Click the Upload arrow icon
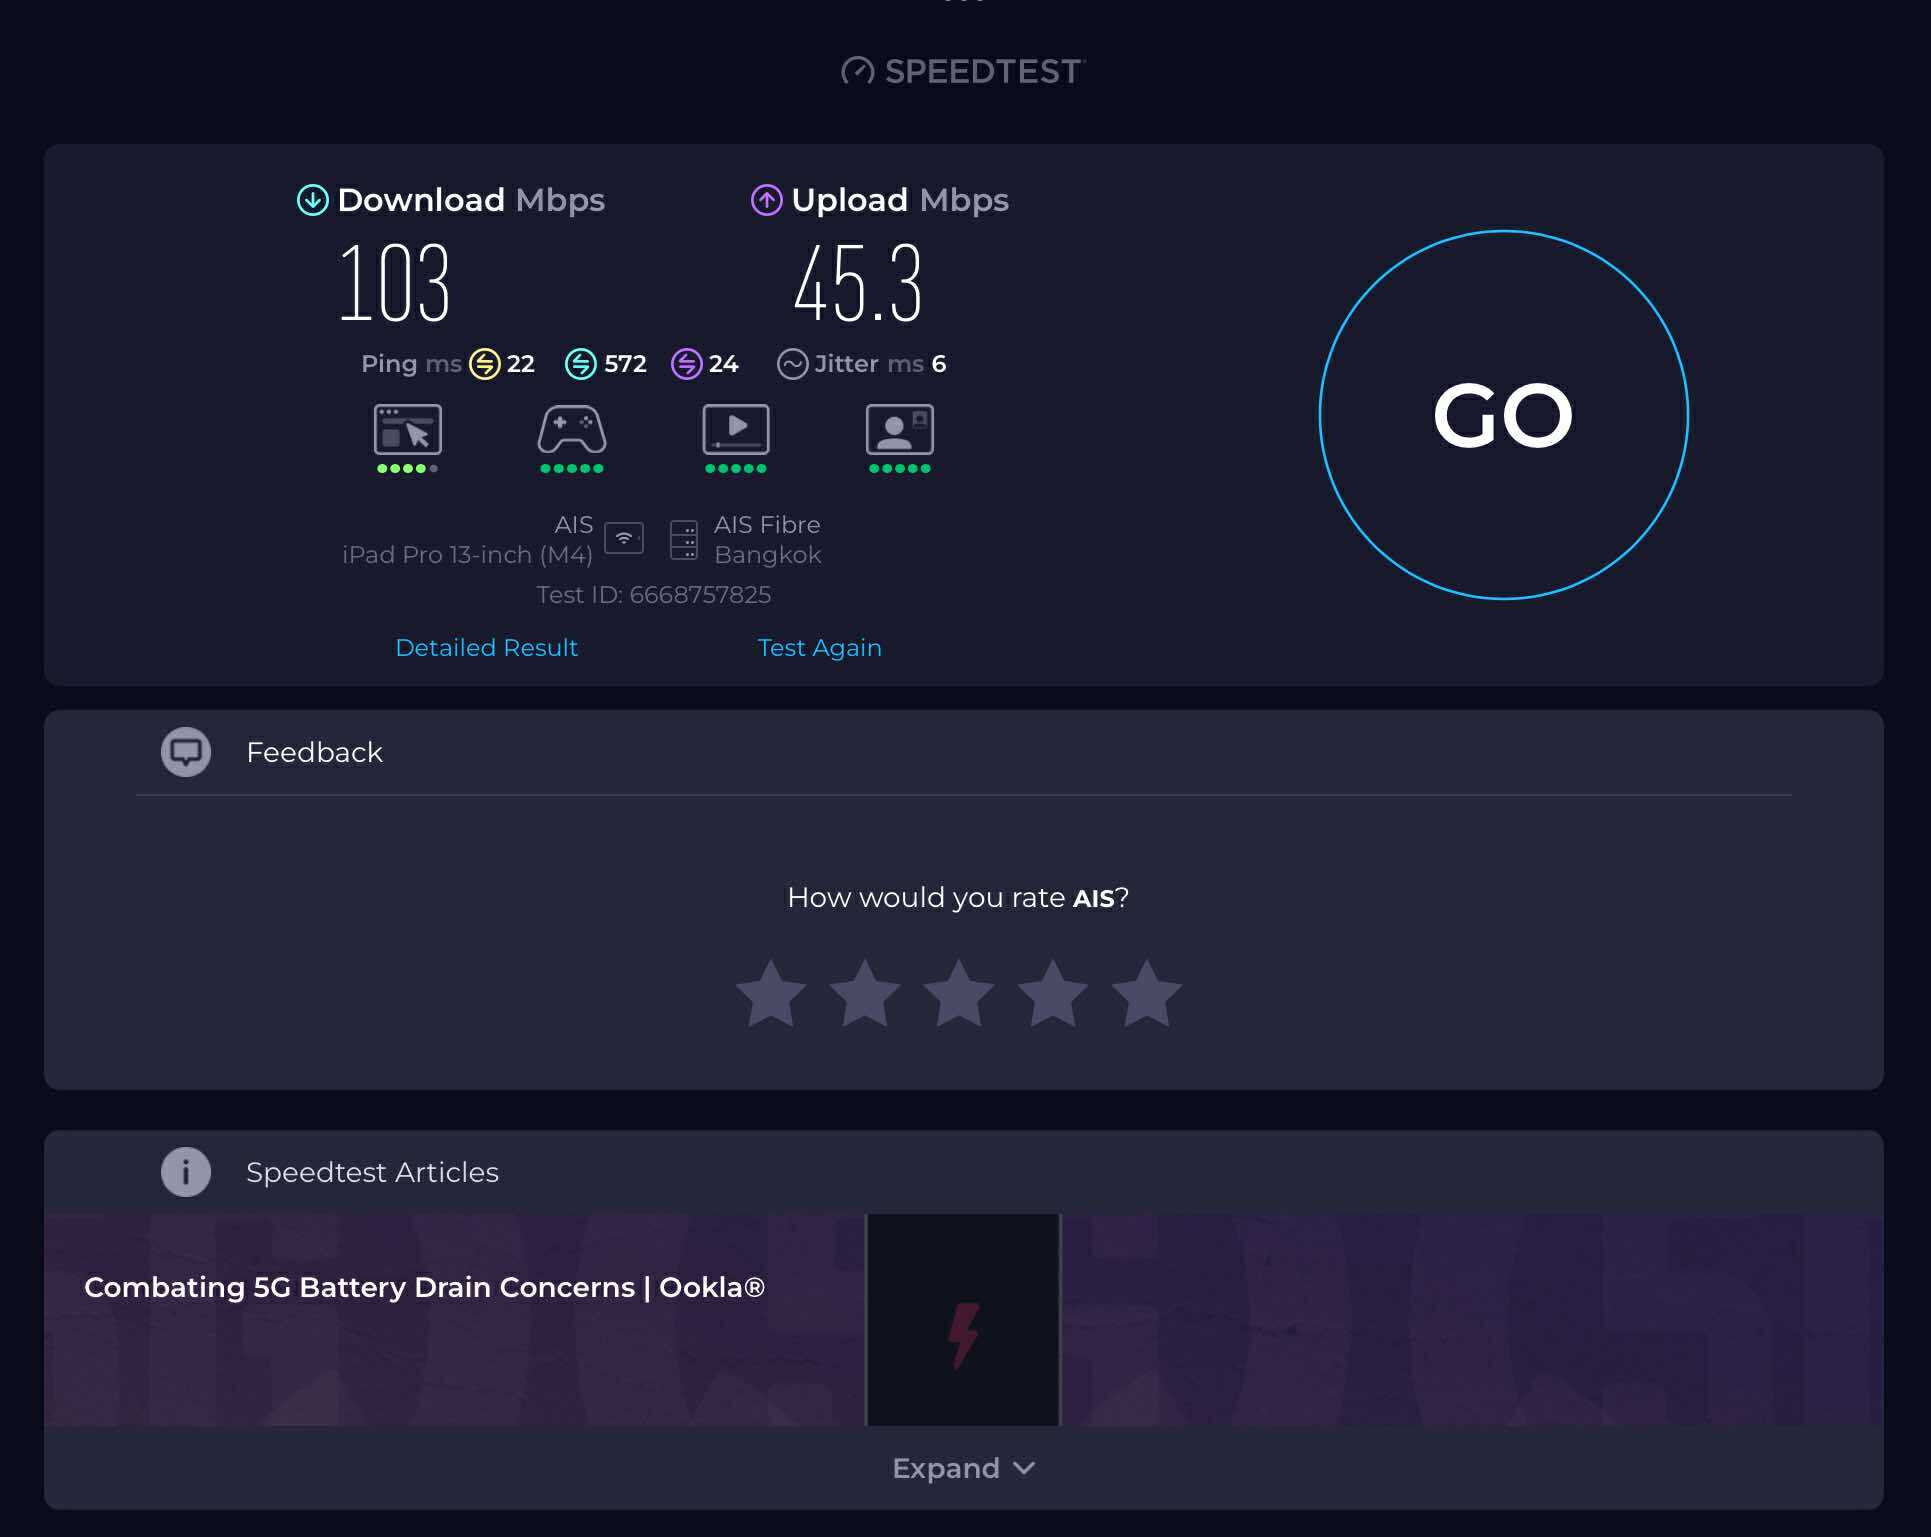Viewport: 1931px width, 1537px height. tap(766, 200)
